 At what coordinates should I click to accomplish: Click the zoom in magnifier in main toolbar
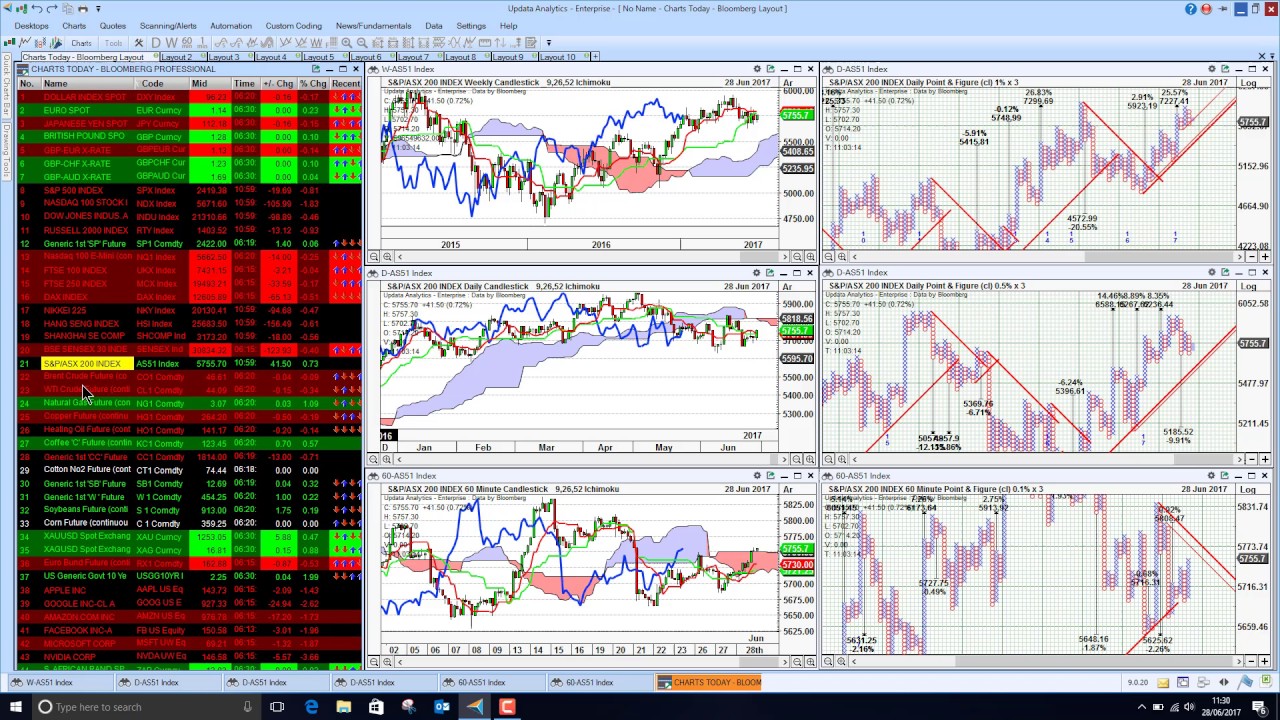coord(346,43)
